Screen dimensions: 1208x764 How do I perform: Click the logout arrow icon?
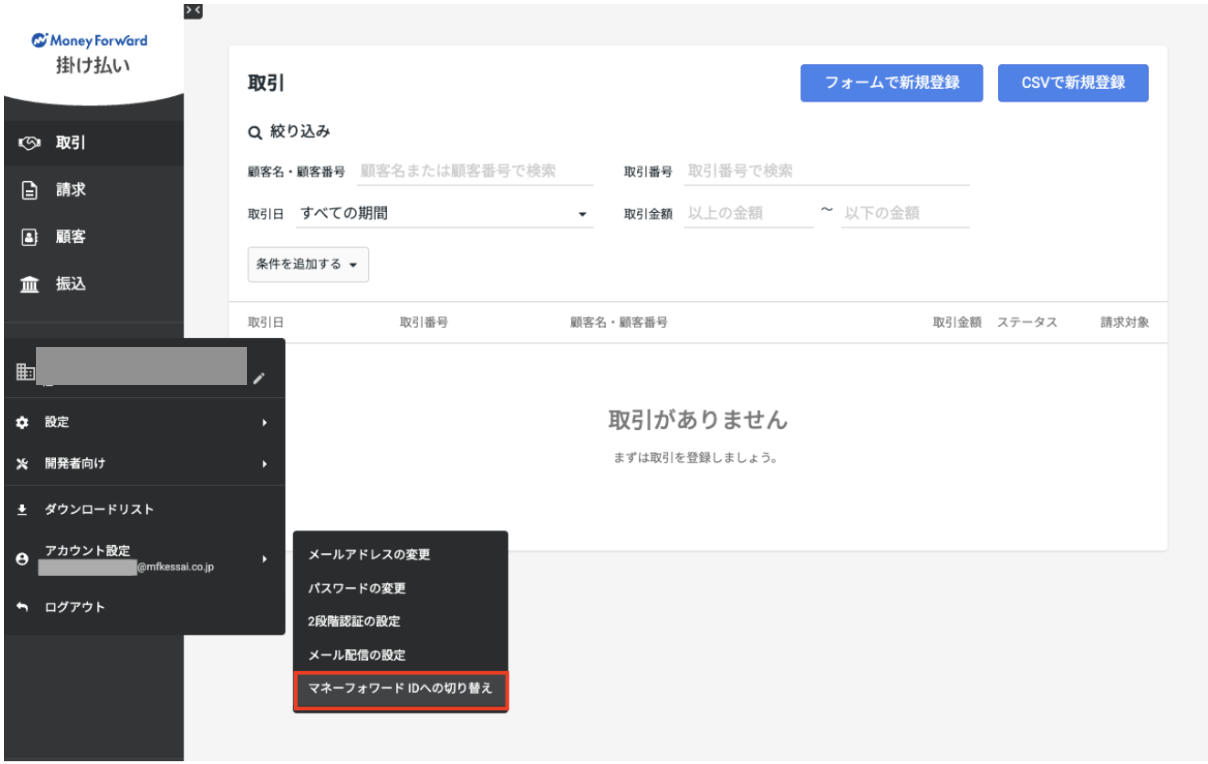[x=23, y=607]
